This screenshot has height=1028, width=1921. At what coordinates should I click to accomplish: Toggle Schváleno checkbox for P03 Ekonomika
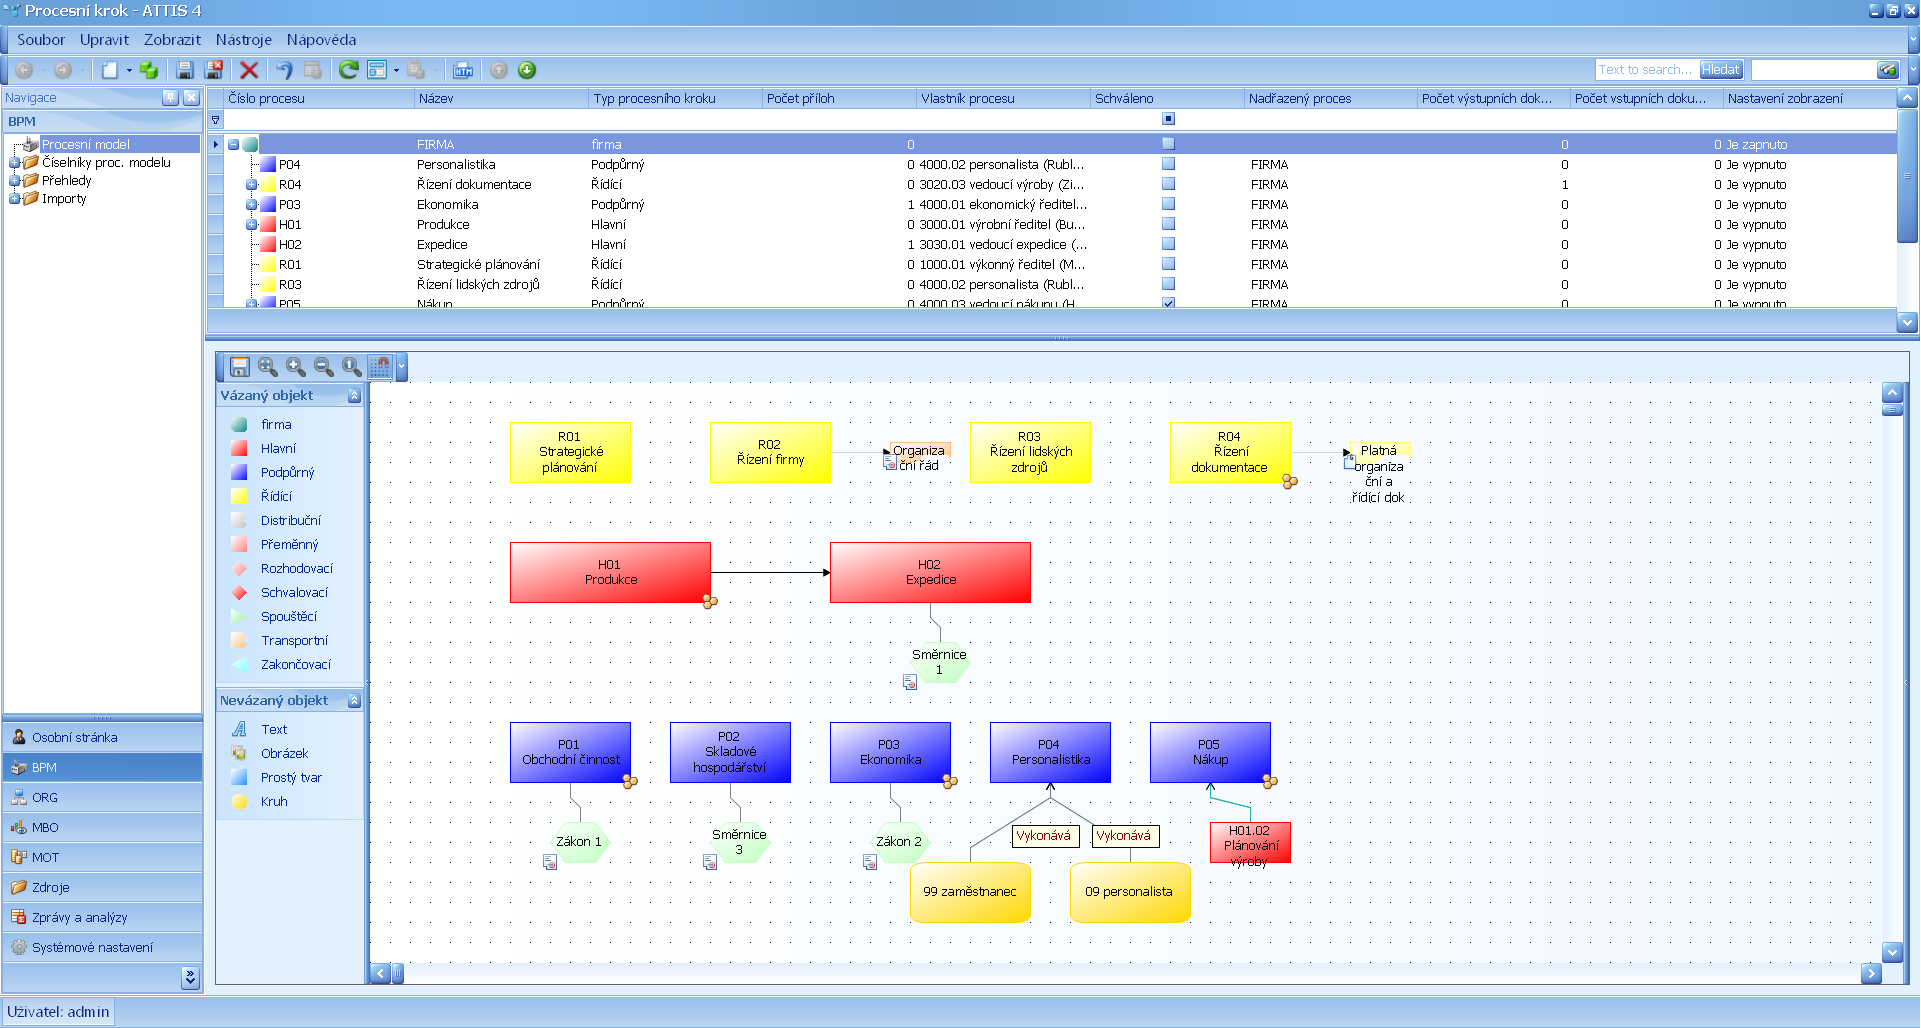tap(1168, 204)
